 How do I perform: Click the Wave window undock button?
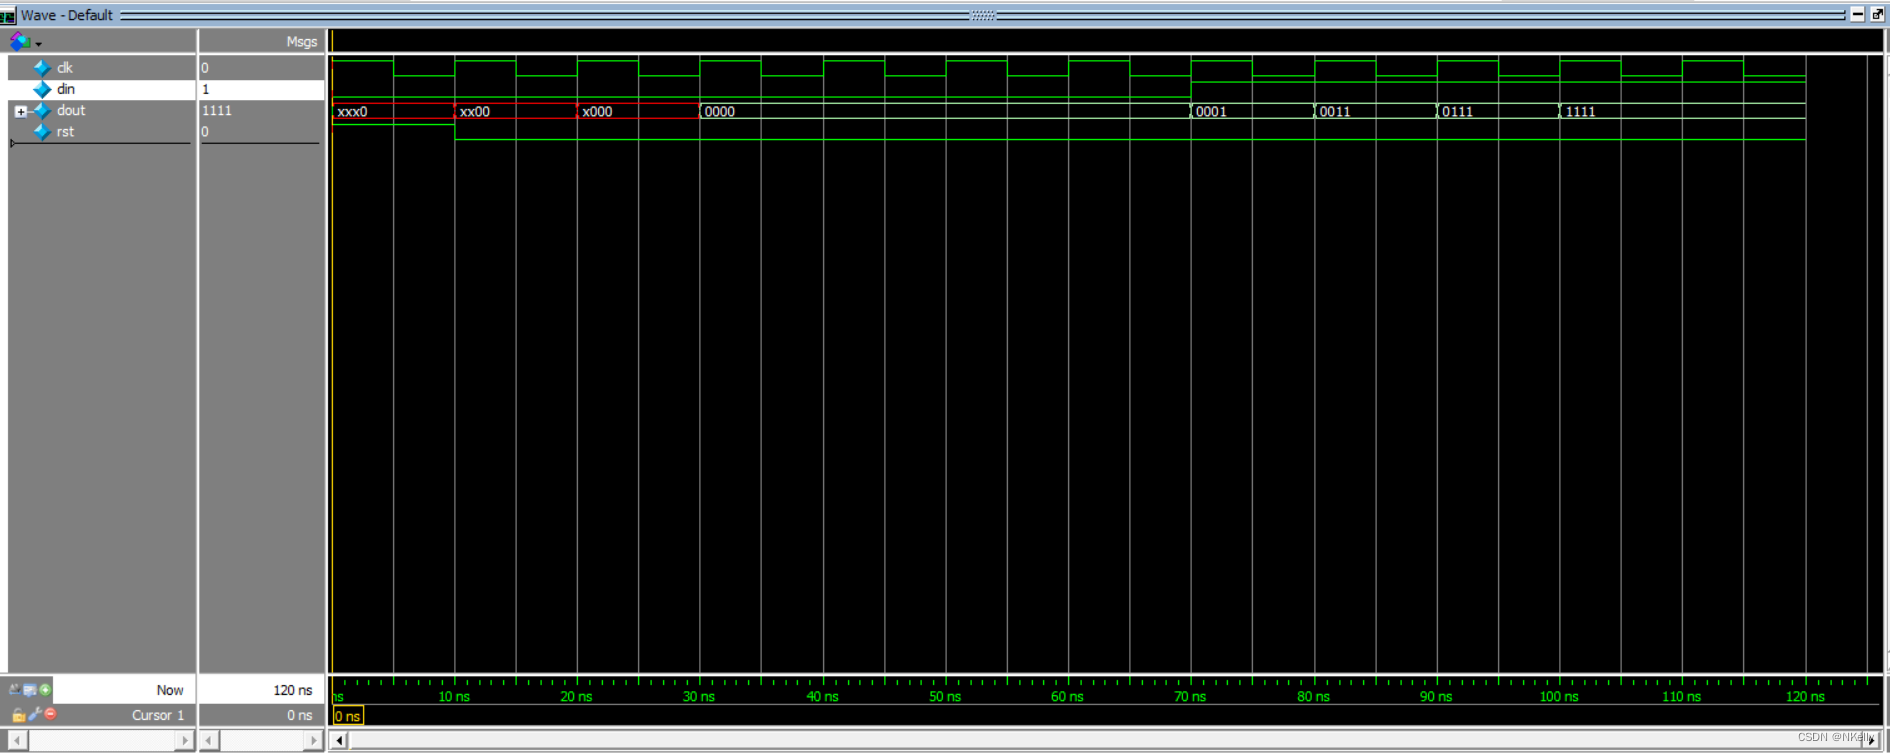click(1877, 14)
